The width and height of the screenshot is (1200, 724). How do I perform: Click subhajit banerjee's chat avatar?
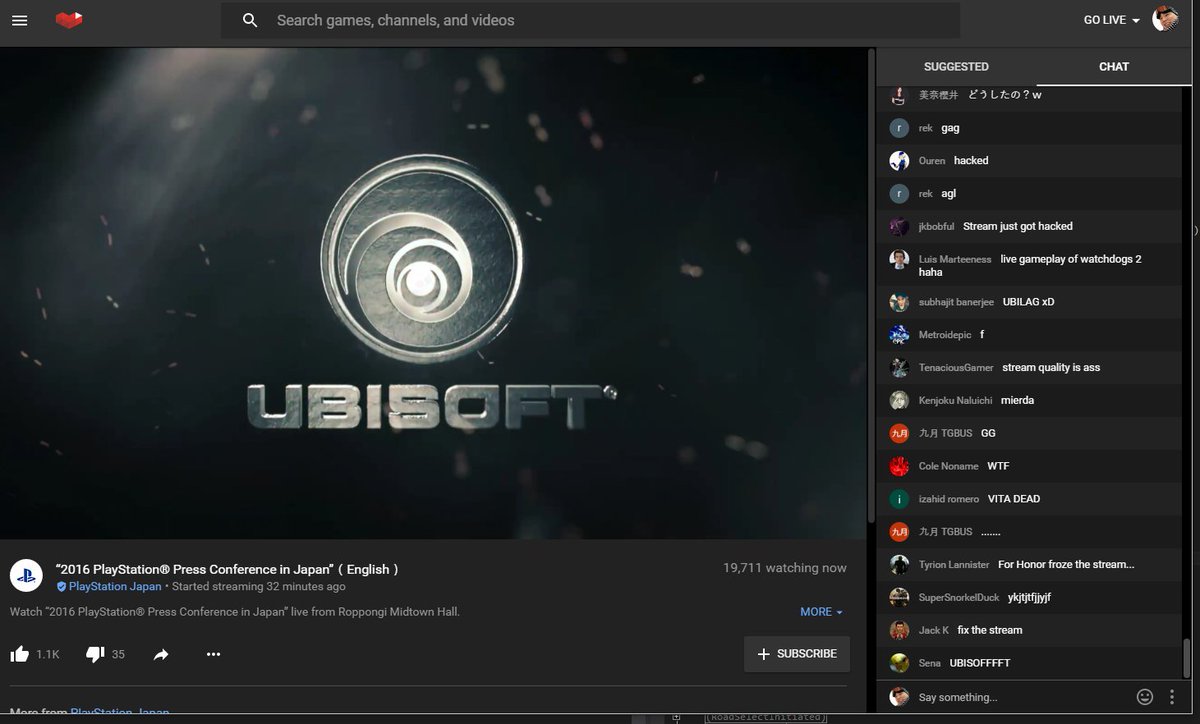tap(899, 302)
